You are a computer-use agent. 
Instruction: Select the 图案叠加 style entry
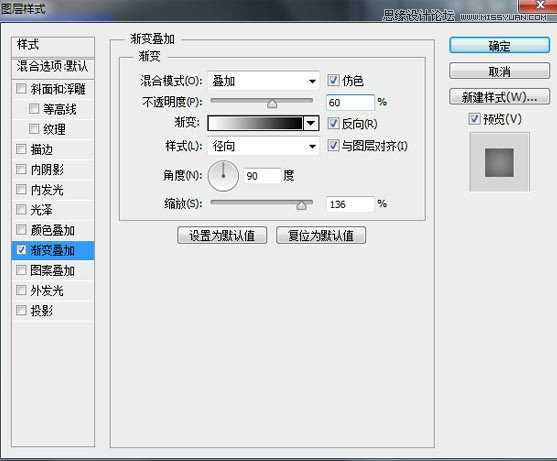pos(52,271)
